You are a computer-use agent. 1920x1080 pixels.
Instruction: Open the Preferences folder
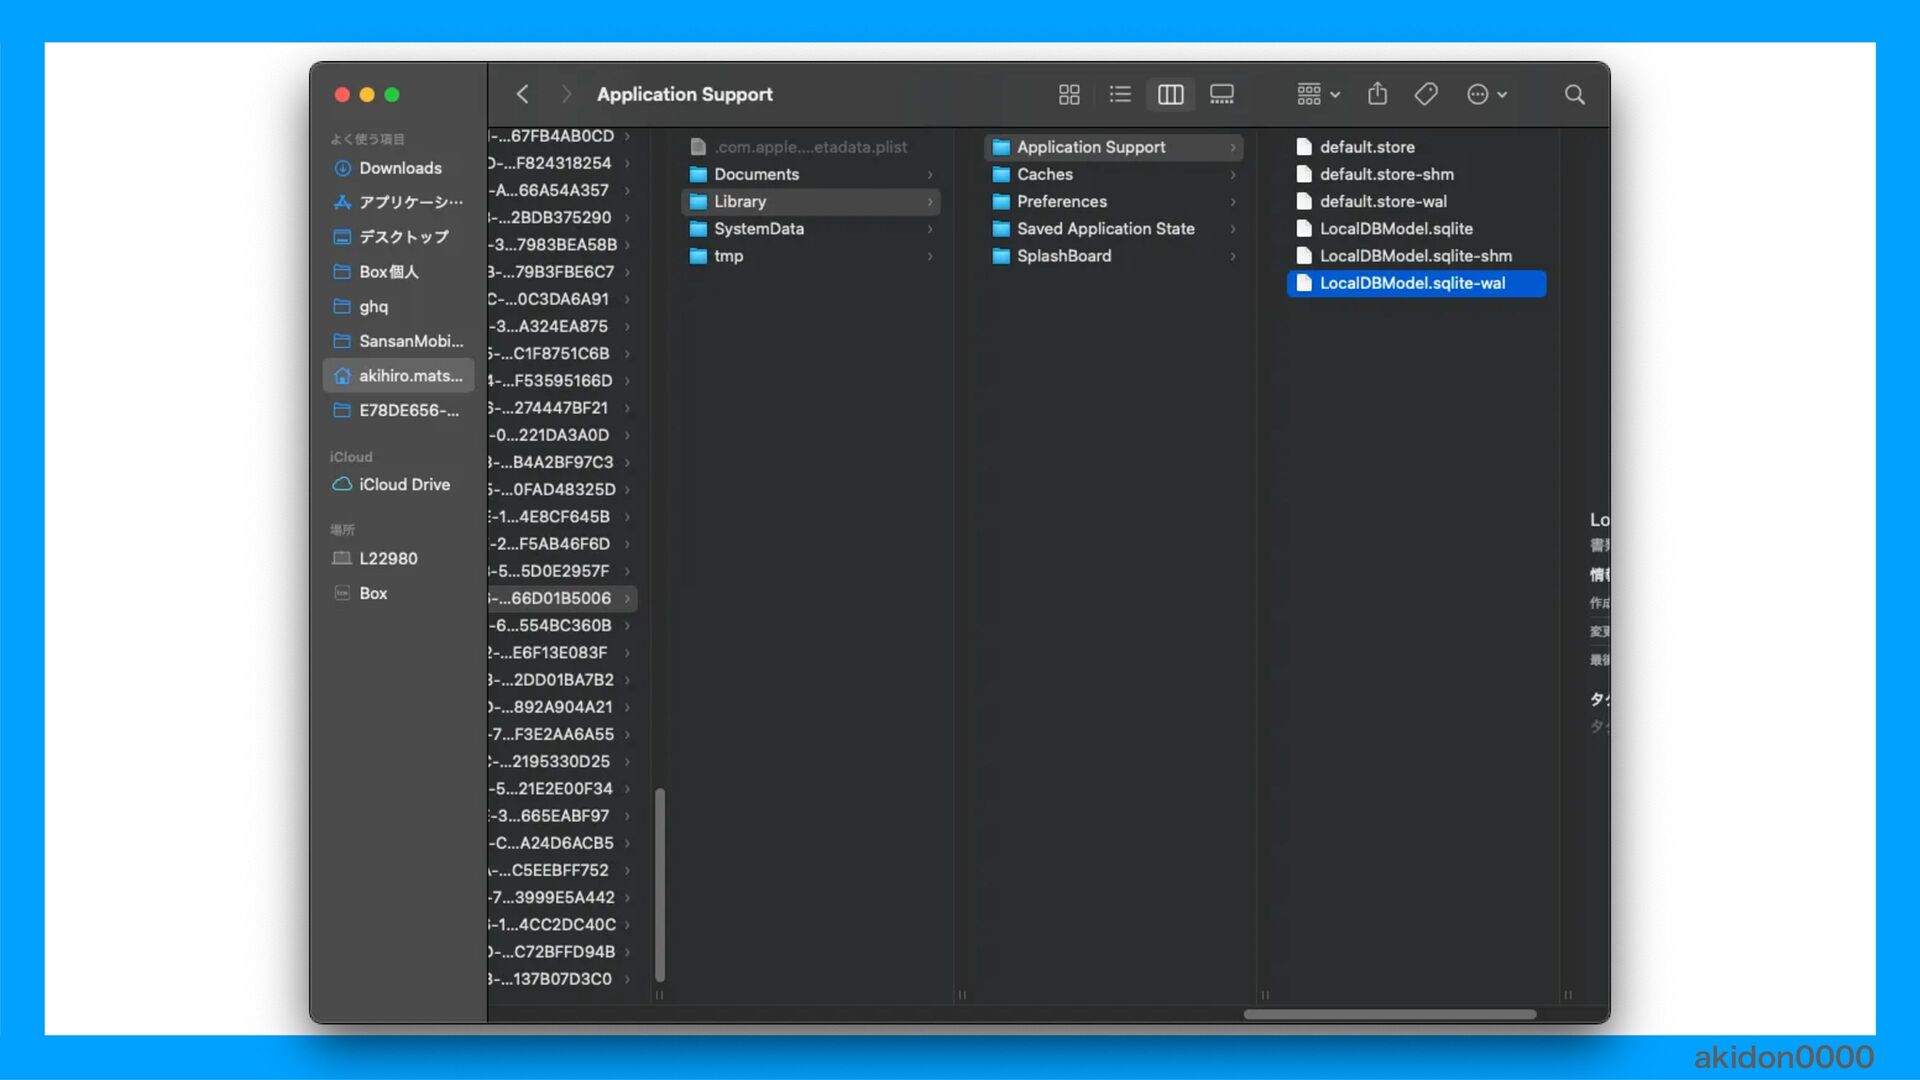pyautogui.click(x=1061, y=201)
